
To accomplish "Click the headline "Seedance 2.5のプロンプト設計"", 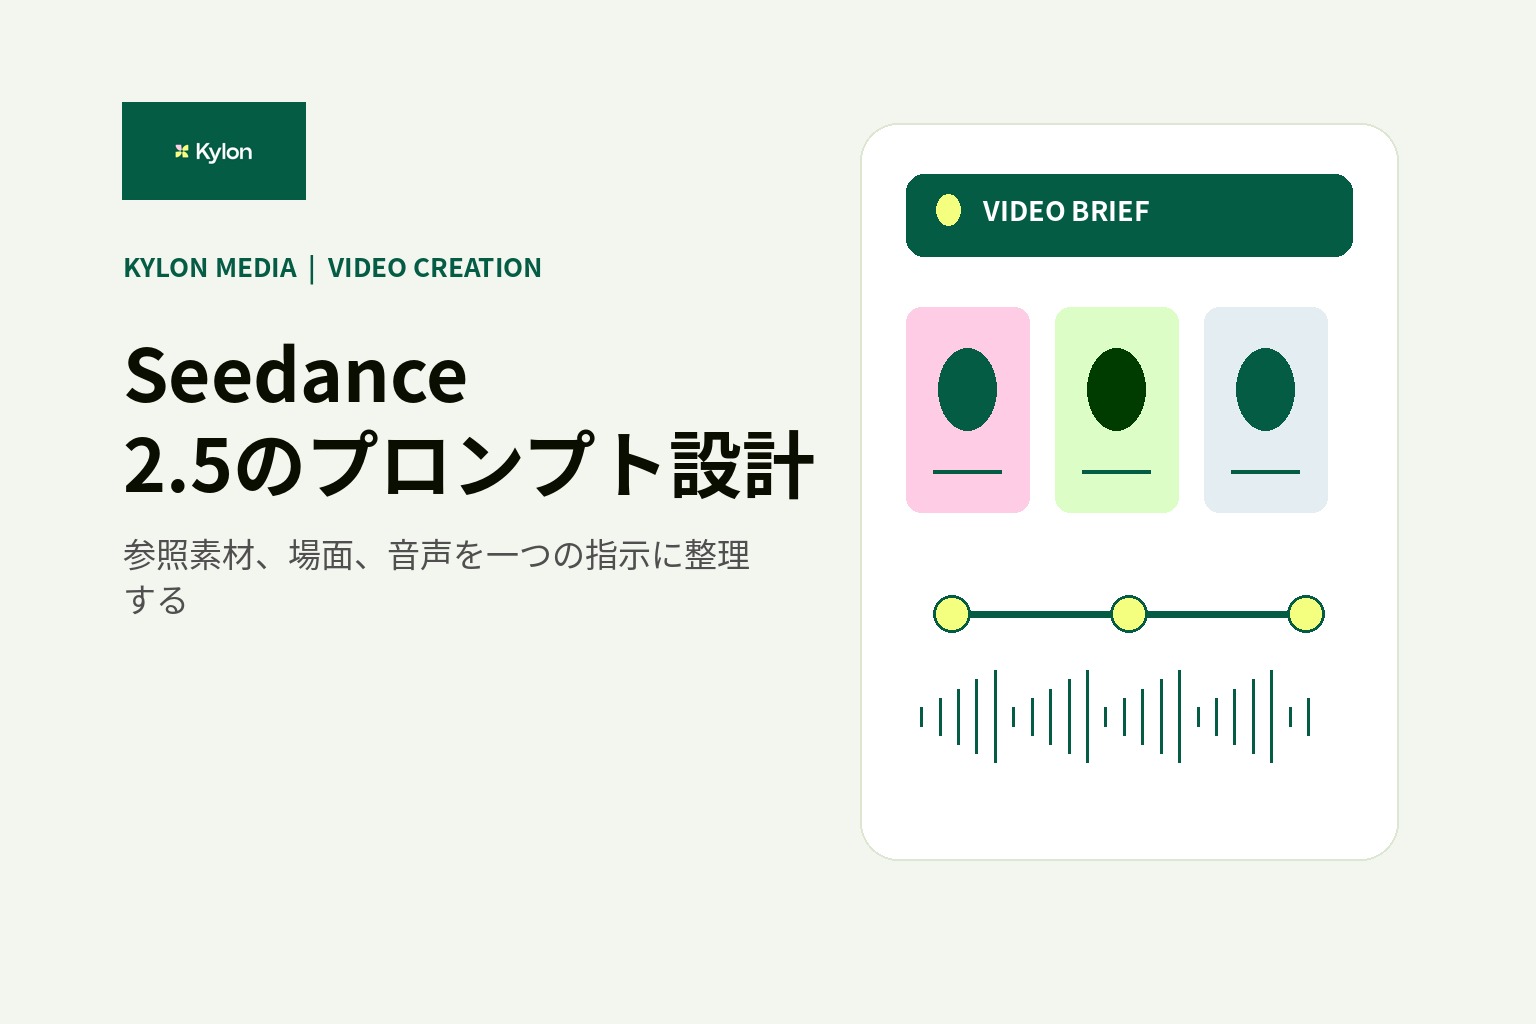I will click(x=469, y=420).
